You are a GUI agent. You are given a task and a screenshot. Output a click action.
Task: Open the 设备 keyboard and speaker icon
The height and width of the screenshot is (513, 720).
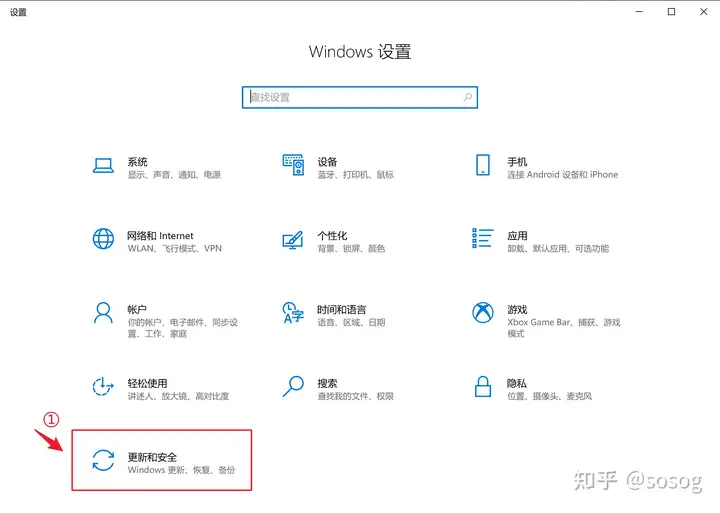pyautogui.click(x=293, y=164)
